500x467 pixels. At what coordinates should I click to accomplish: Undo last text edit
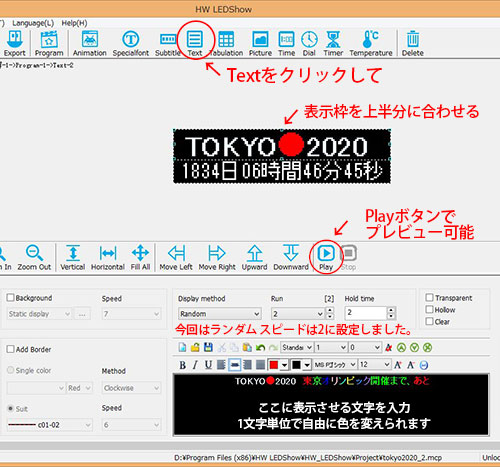(x=260, y=347)
